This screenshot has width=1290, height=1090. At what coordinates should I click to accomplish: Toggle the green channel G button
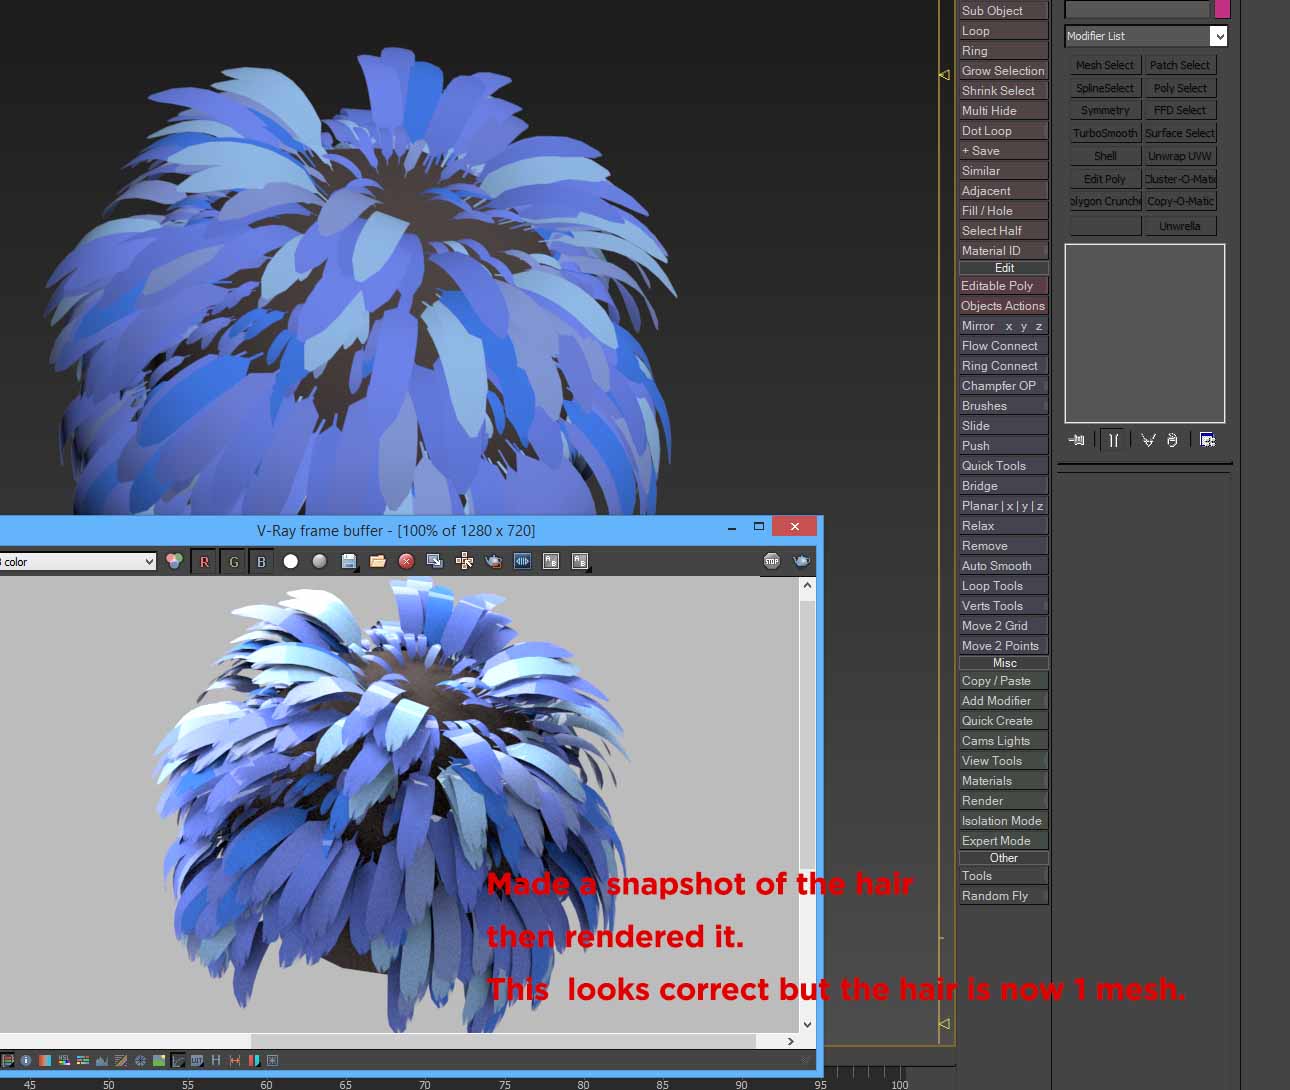(x=233, y=561)
